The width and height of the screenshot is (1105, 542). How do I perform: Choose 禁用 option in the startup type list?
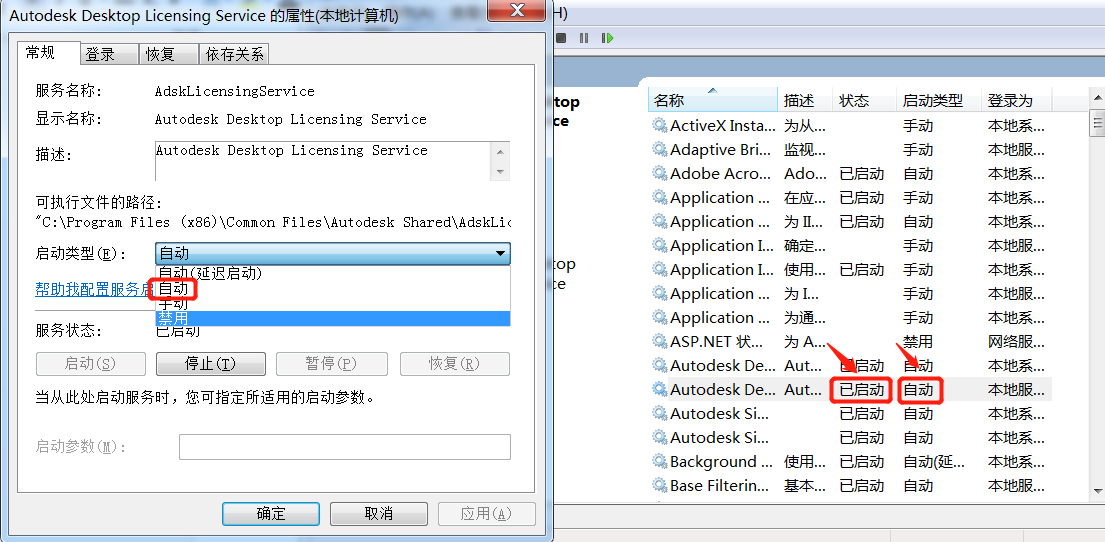(x=333, y=319)
